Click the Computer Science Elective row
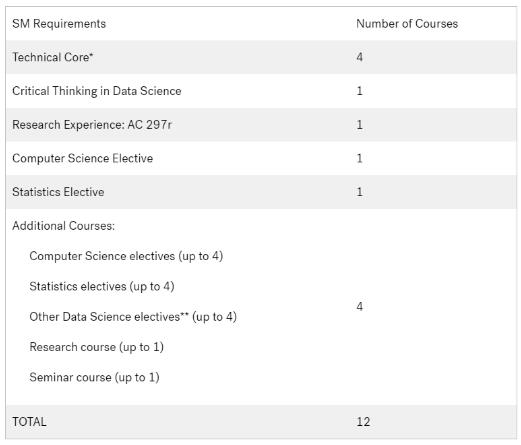 (261, 158)
